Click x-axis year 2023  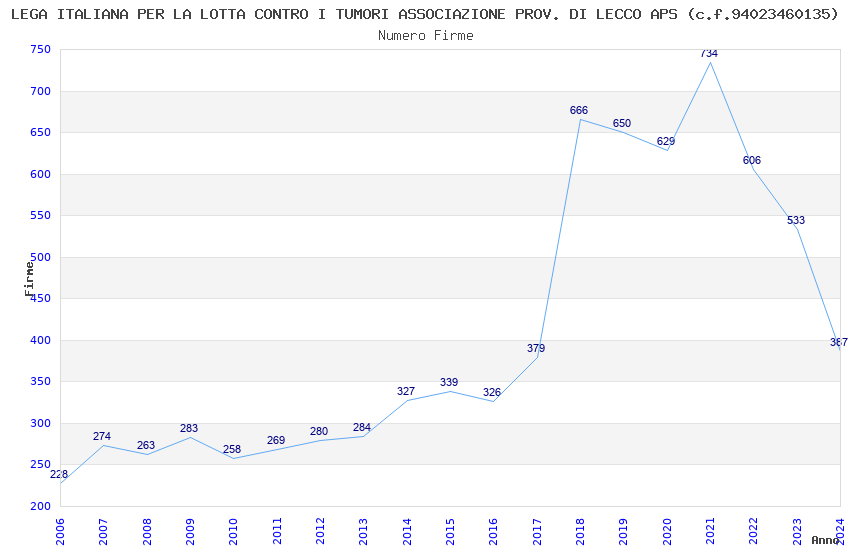797,532
